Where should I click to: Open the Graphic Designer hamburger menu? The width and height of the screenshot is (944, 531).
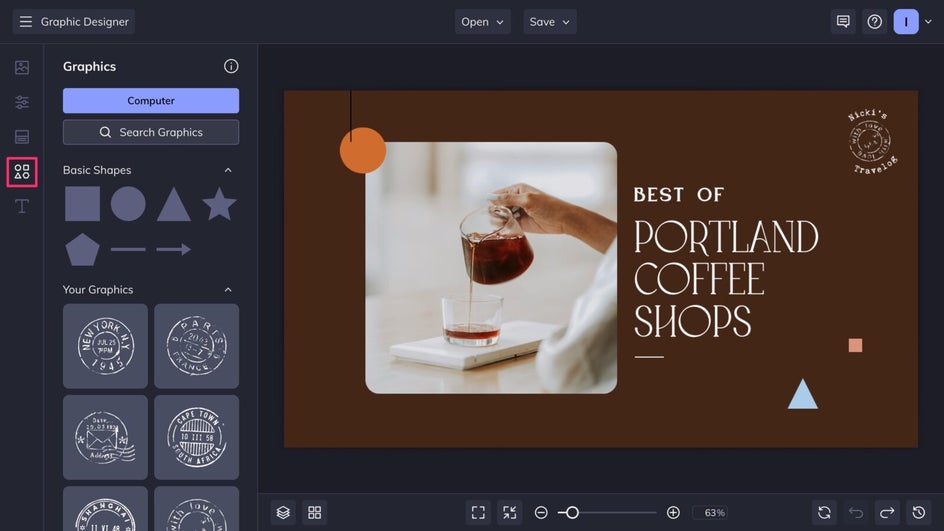[x=26, y=22]
